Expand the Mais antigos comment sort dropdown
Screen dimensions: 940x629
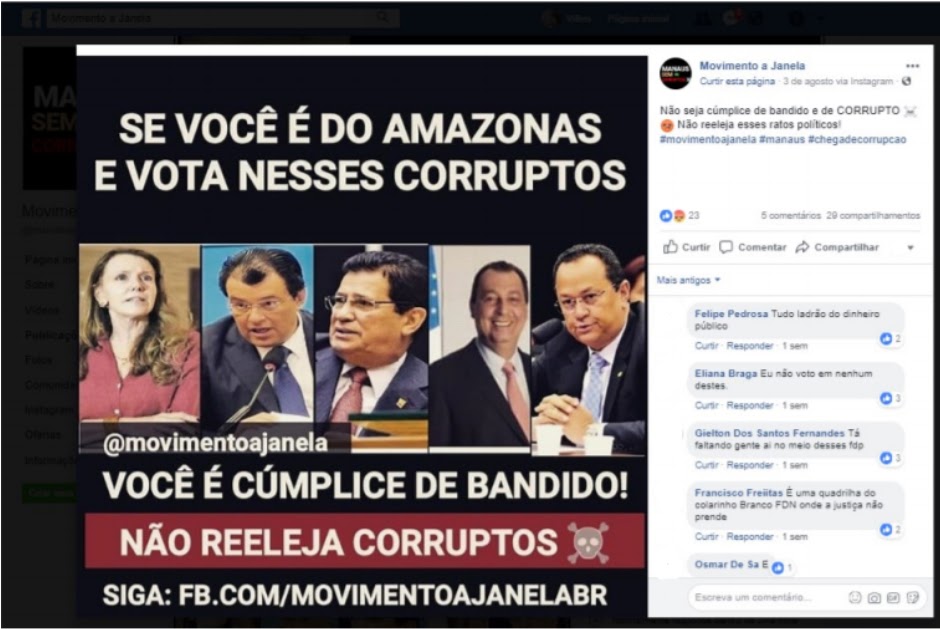coord(688,280)
